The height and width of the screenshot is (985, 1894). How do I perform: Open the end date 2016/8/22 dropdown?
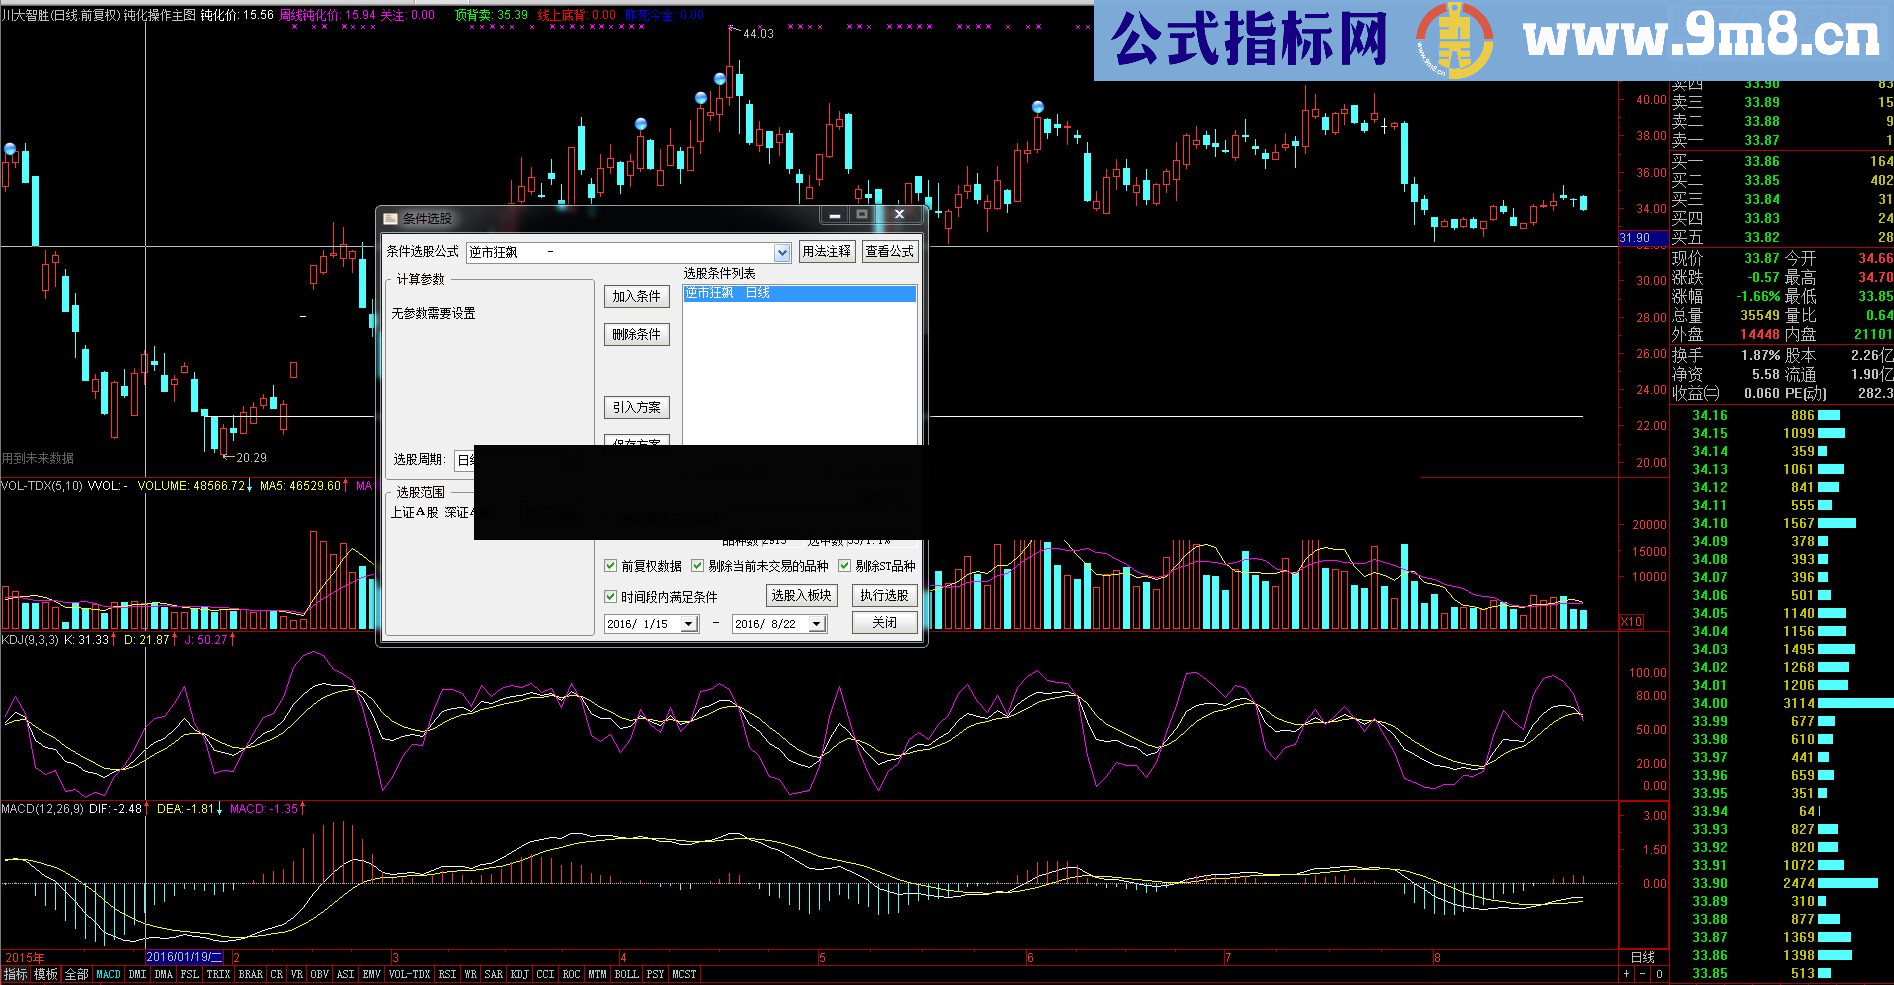(x=816, y=622)
